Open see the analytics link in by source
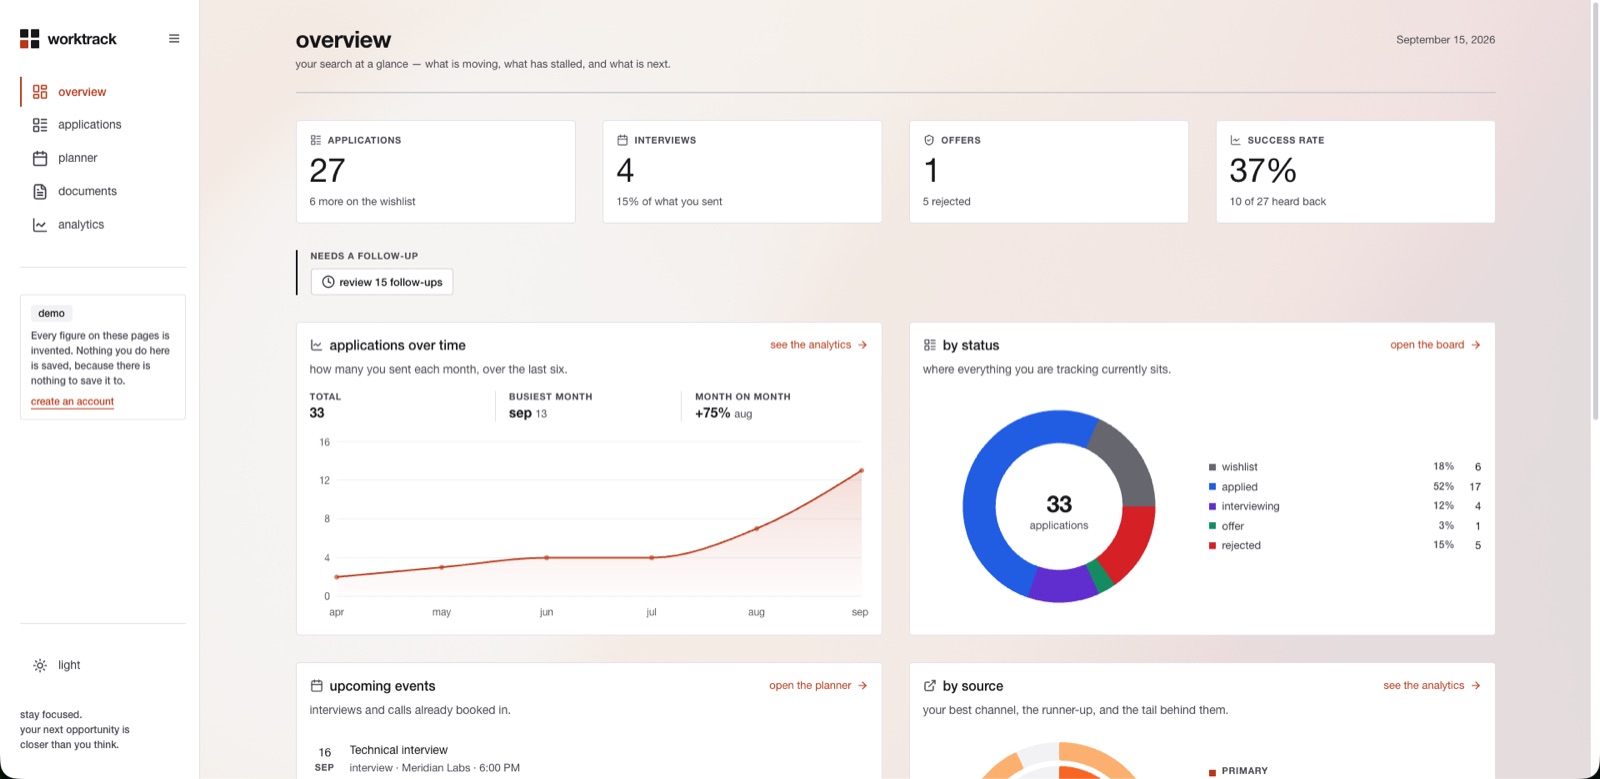Image resolution: width=1600 pixels, height=779 pixels. [x=1432, y=686]
